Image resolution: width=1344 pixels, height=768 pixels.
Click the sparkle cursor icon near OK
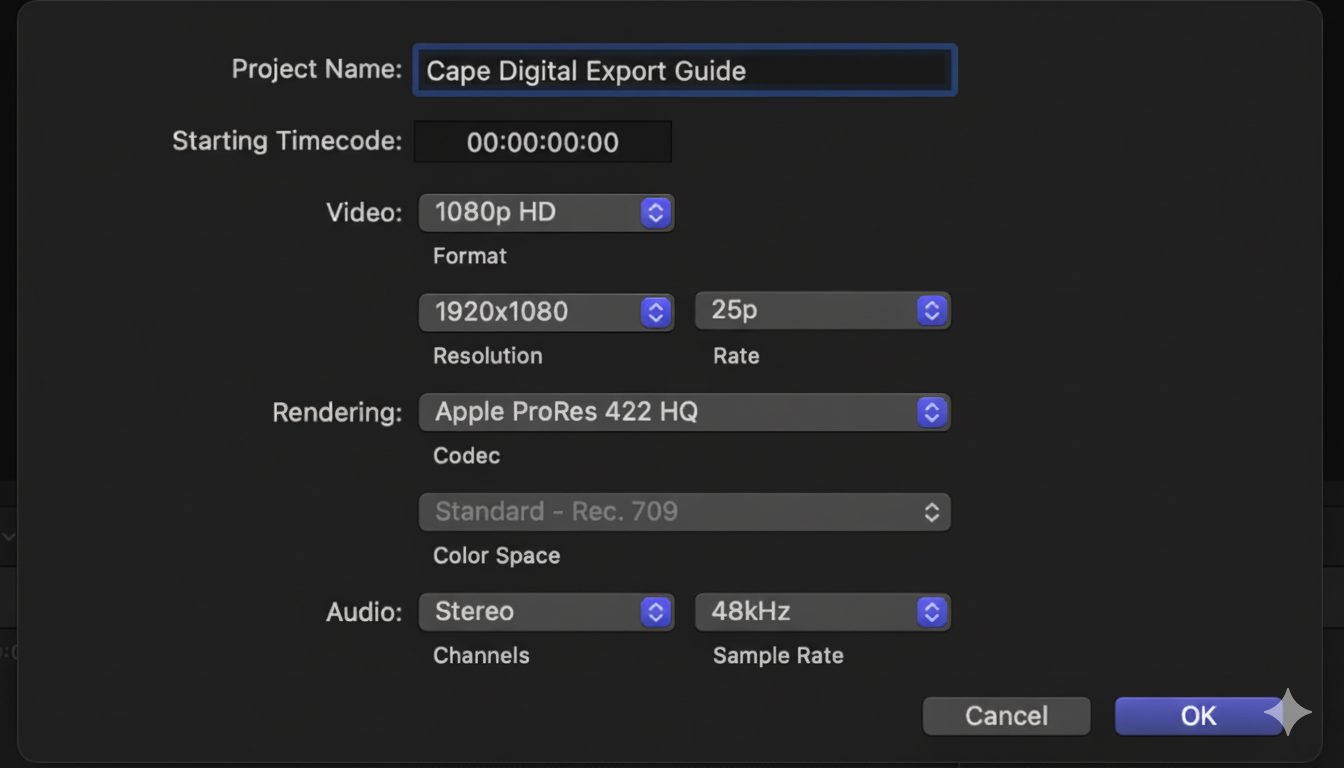pyautogui.click(x=1289, y=712)
